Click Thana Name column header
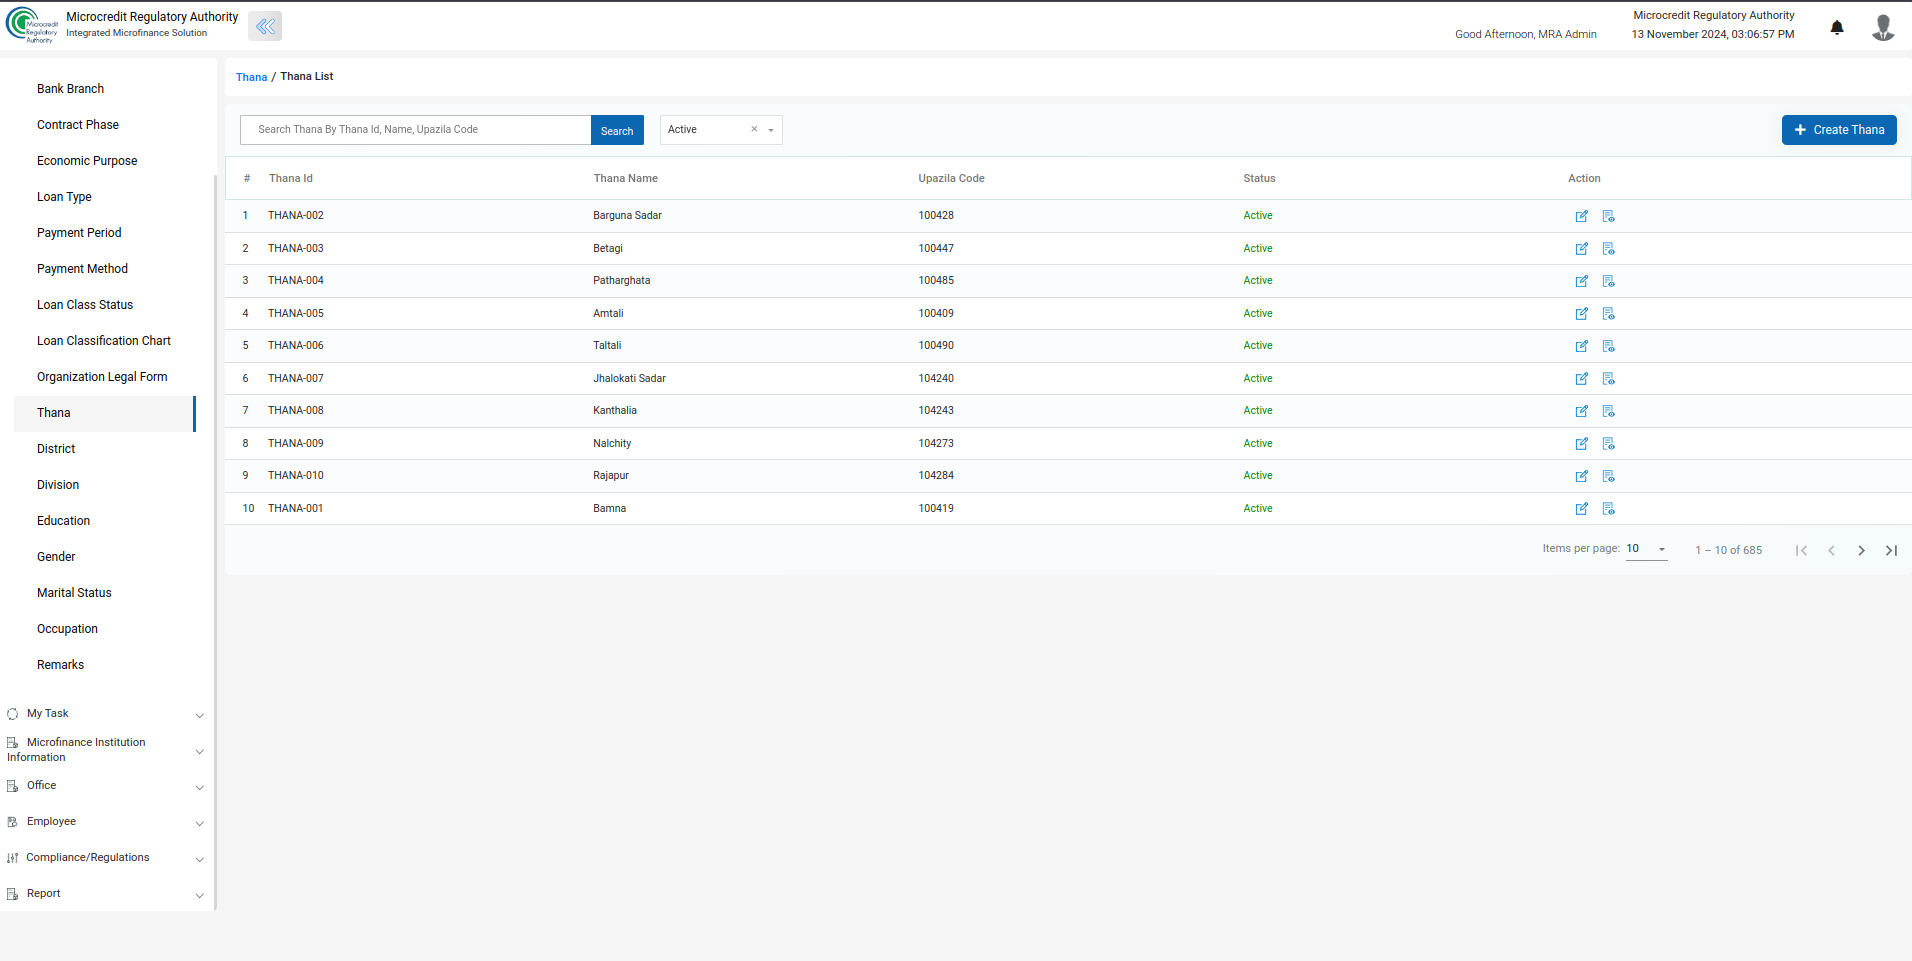This screenshot has width=1912, height=961. coord(625,178)
